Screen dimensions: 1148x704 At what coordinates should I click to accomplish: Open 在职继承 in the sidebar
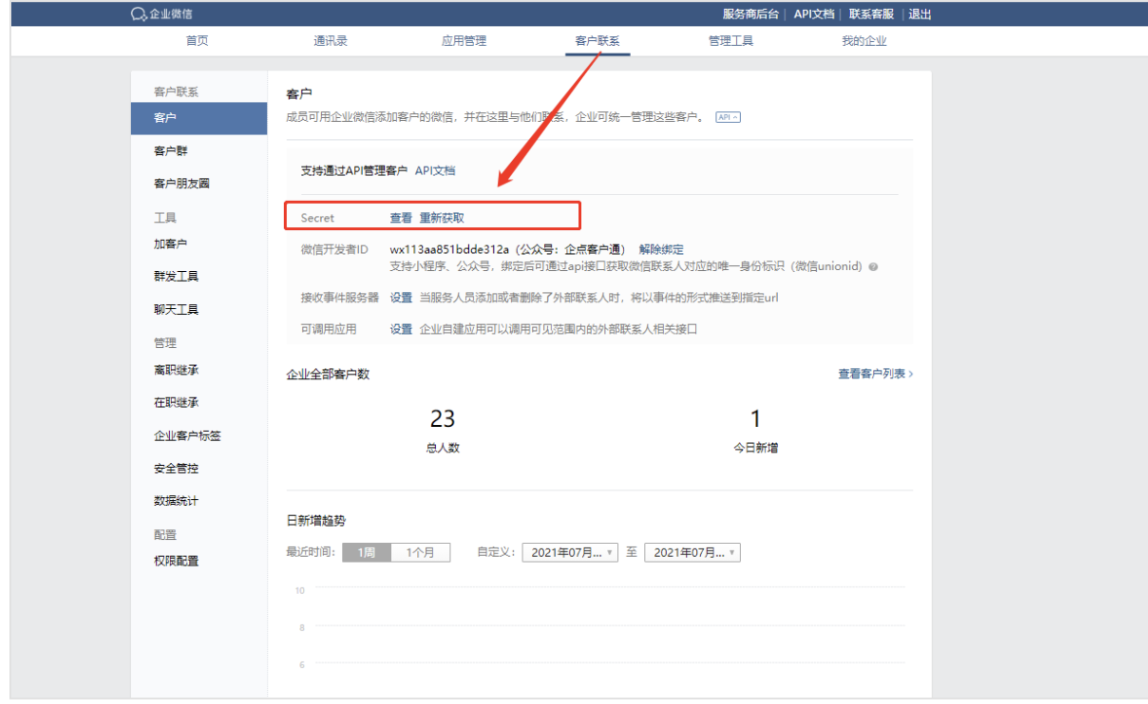tap(176, 402)
